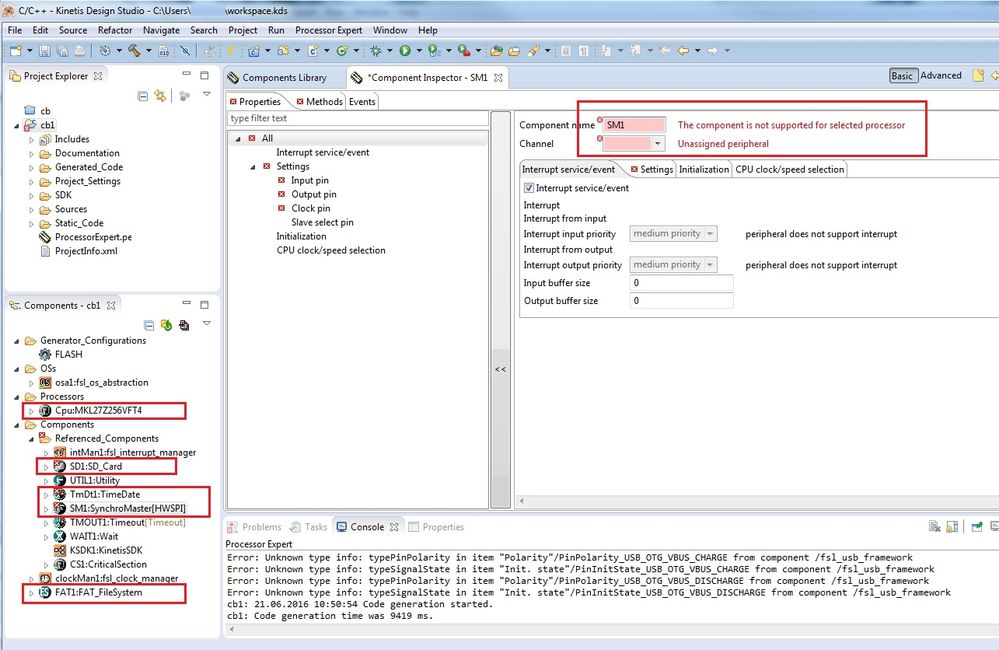
Task: Click the << collapse panel button
Action: coord(500,370)
